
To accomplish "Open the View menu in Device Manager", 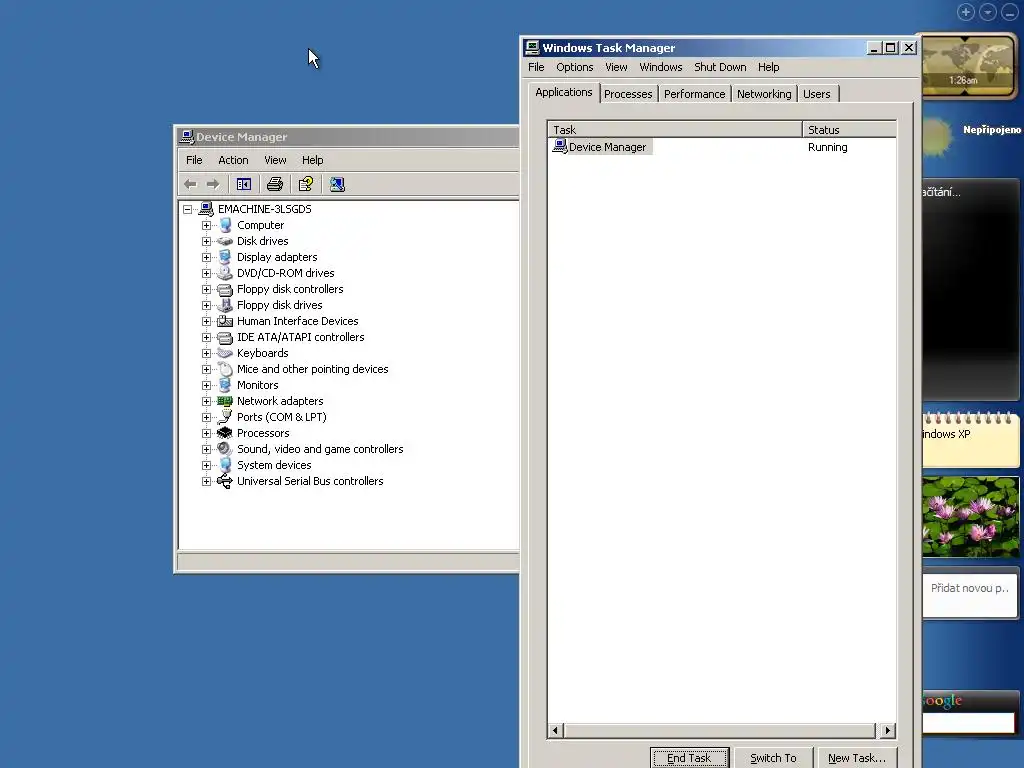I will tap(275, 160).
